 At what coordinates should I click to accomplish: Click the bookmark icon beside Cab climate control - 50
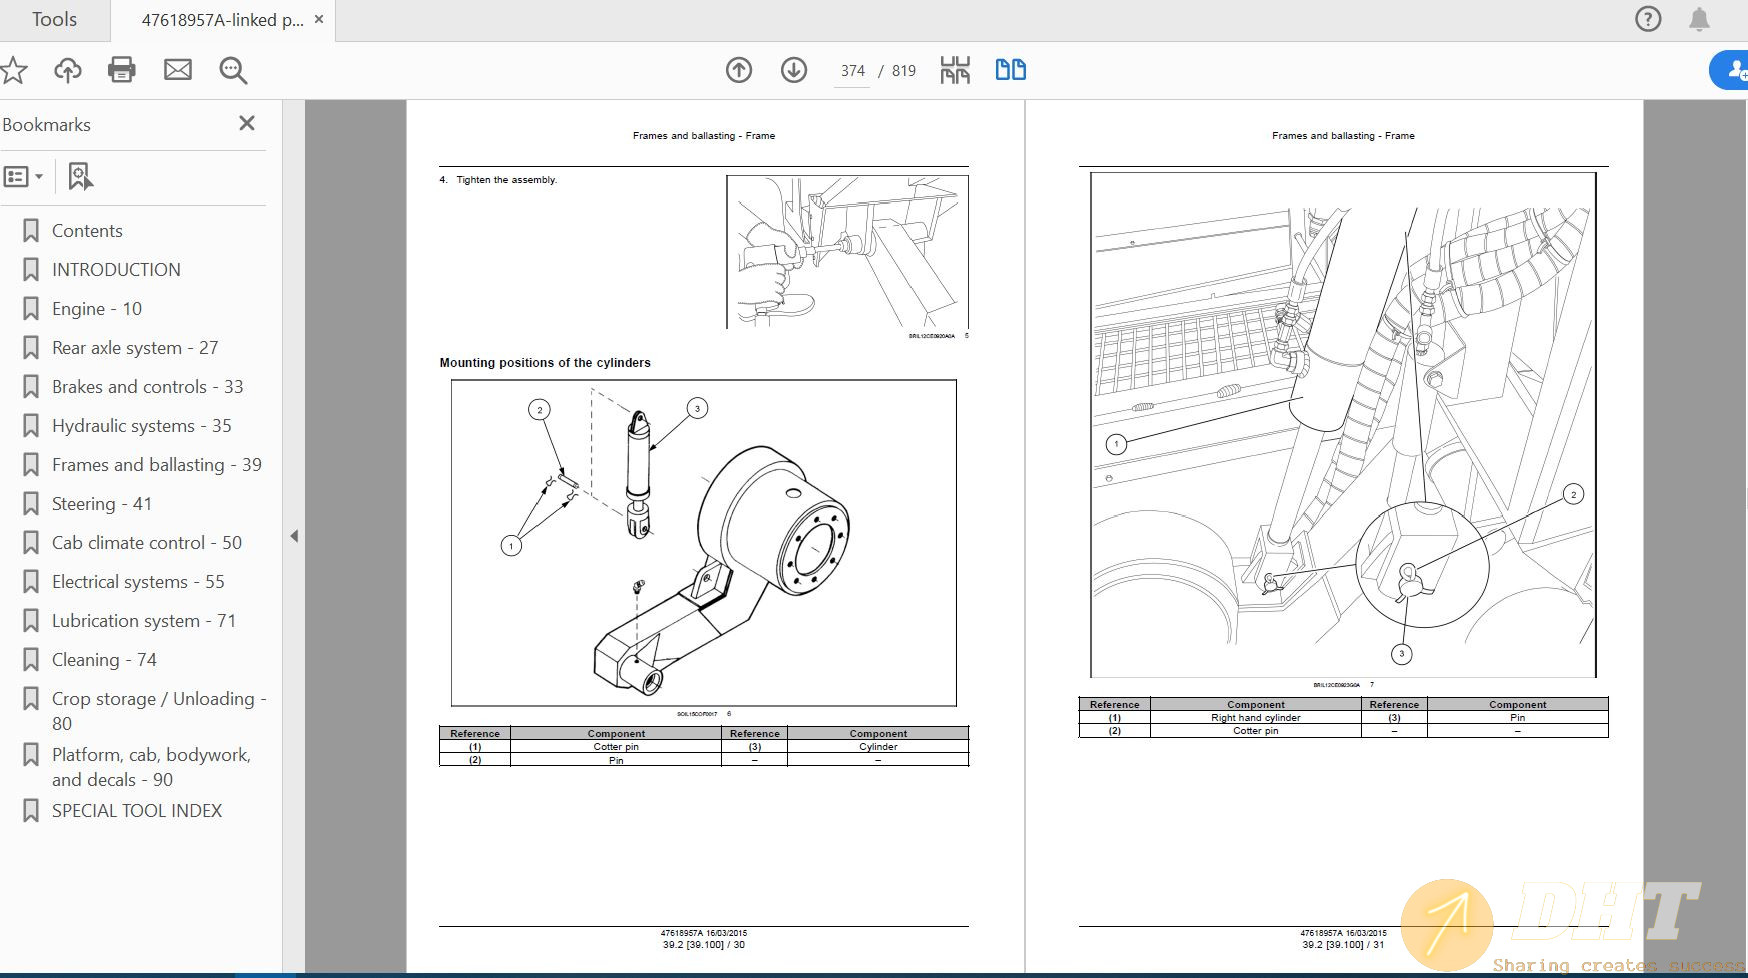coord(31,543)
